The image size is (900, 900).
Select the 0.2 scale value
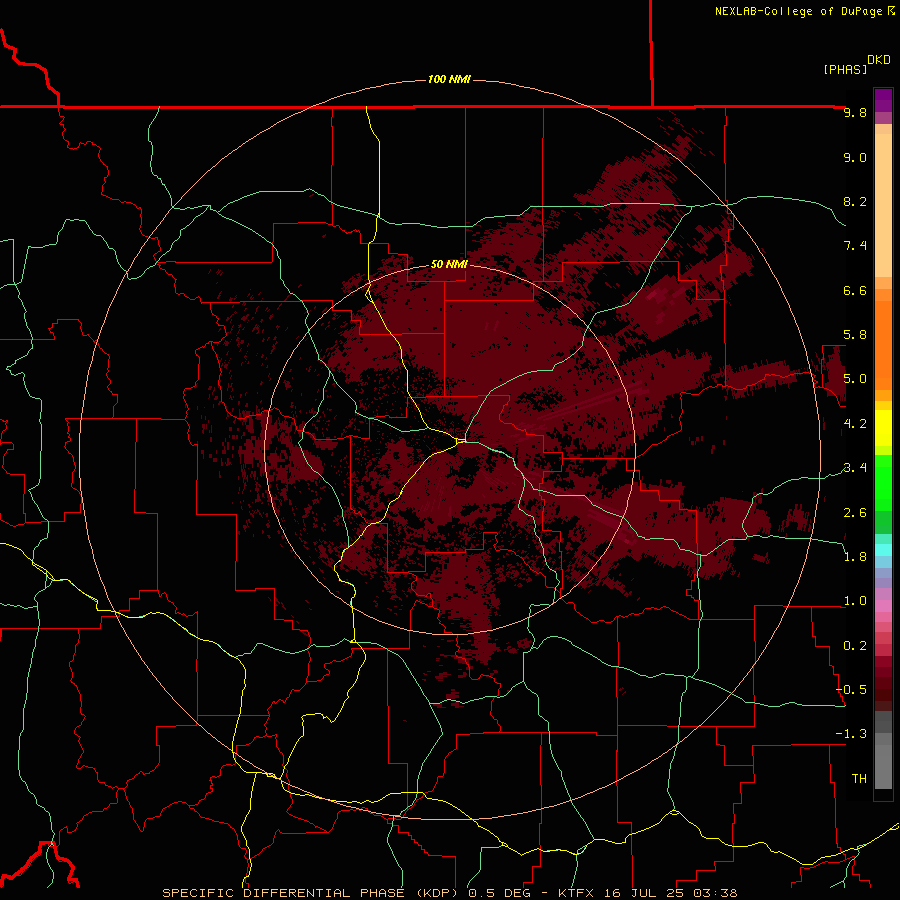click(855, 646)
